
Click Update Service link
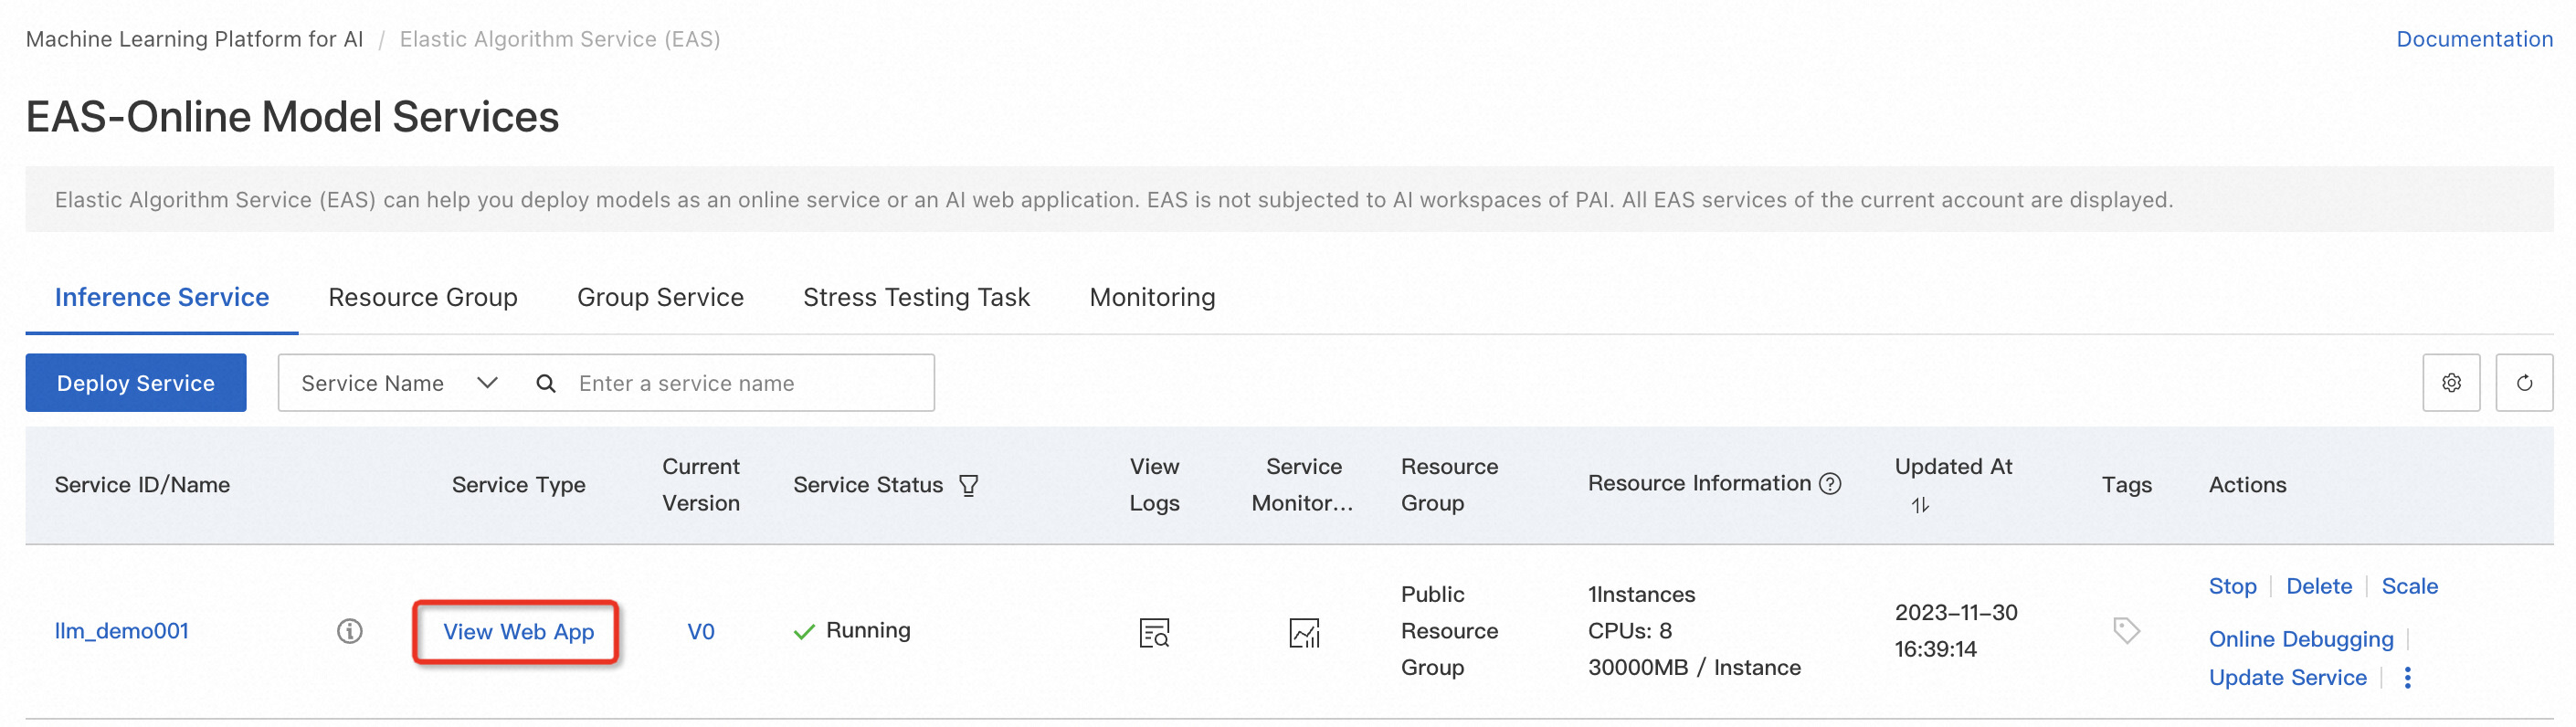pyautogui.click(x=2287, y=678)
